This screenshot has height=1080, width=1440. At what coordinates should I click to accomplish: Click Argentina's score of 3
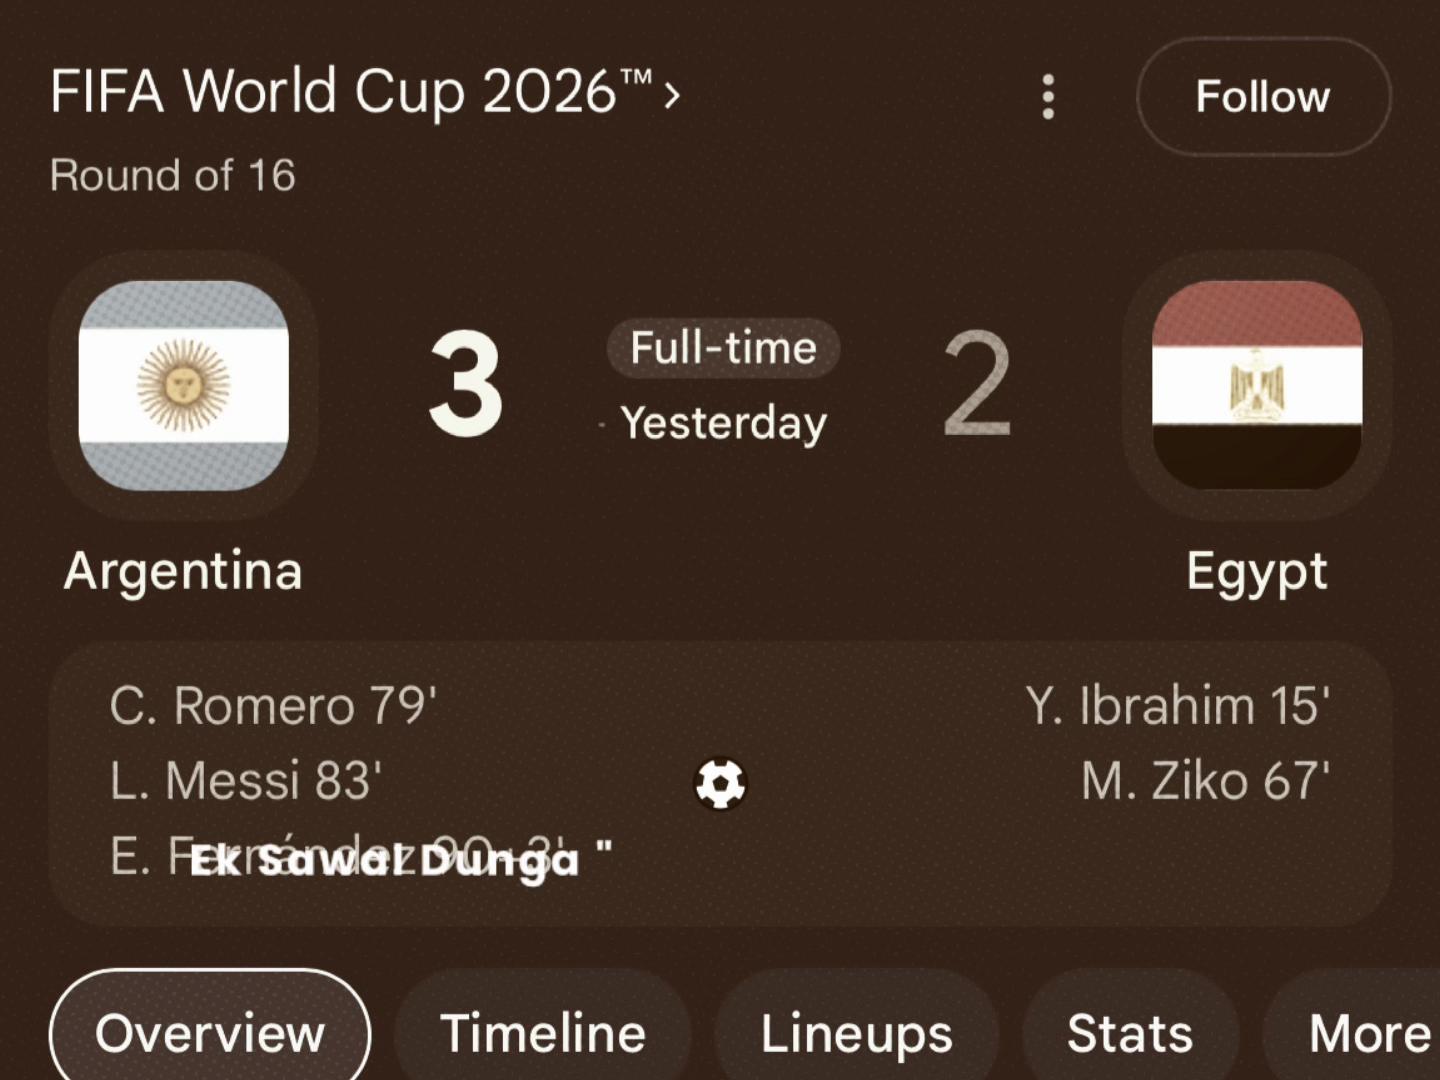click(x=465, y=385)
